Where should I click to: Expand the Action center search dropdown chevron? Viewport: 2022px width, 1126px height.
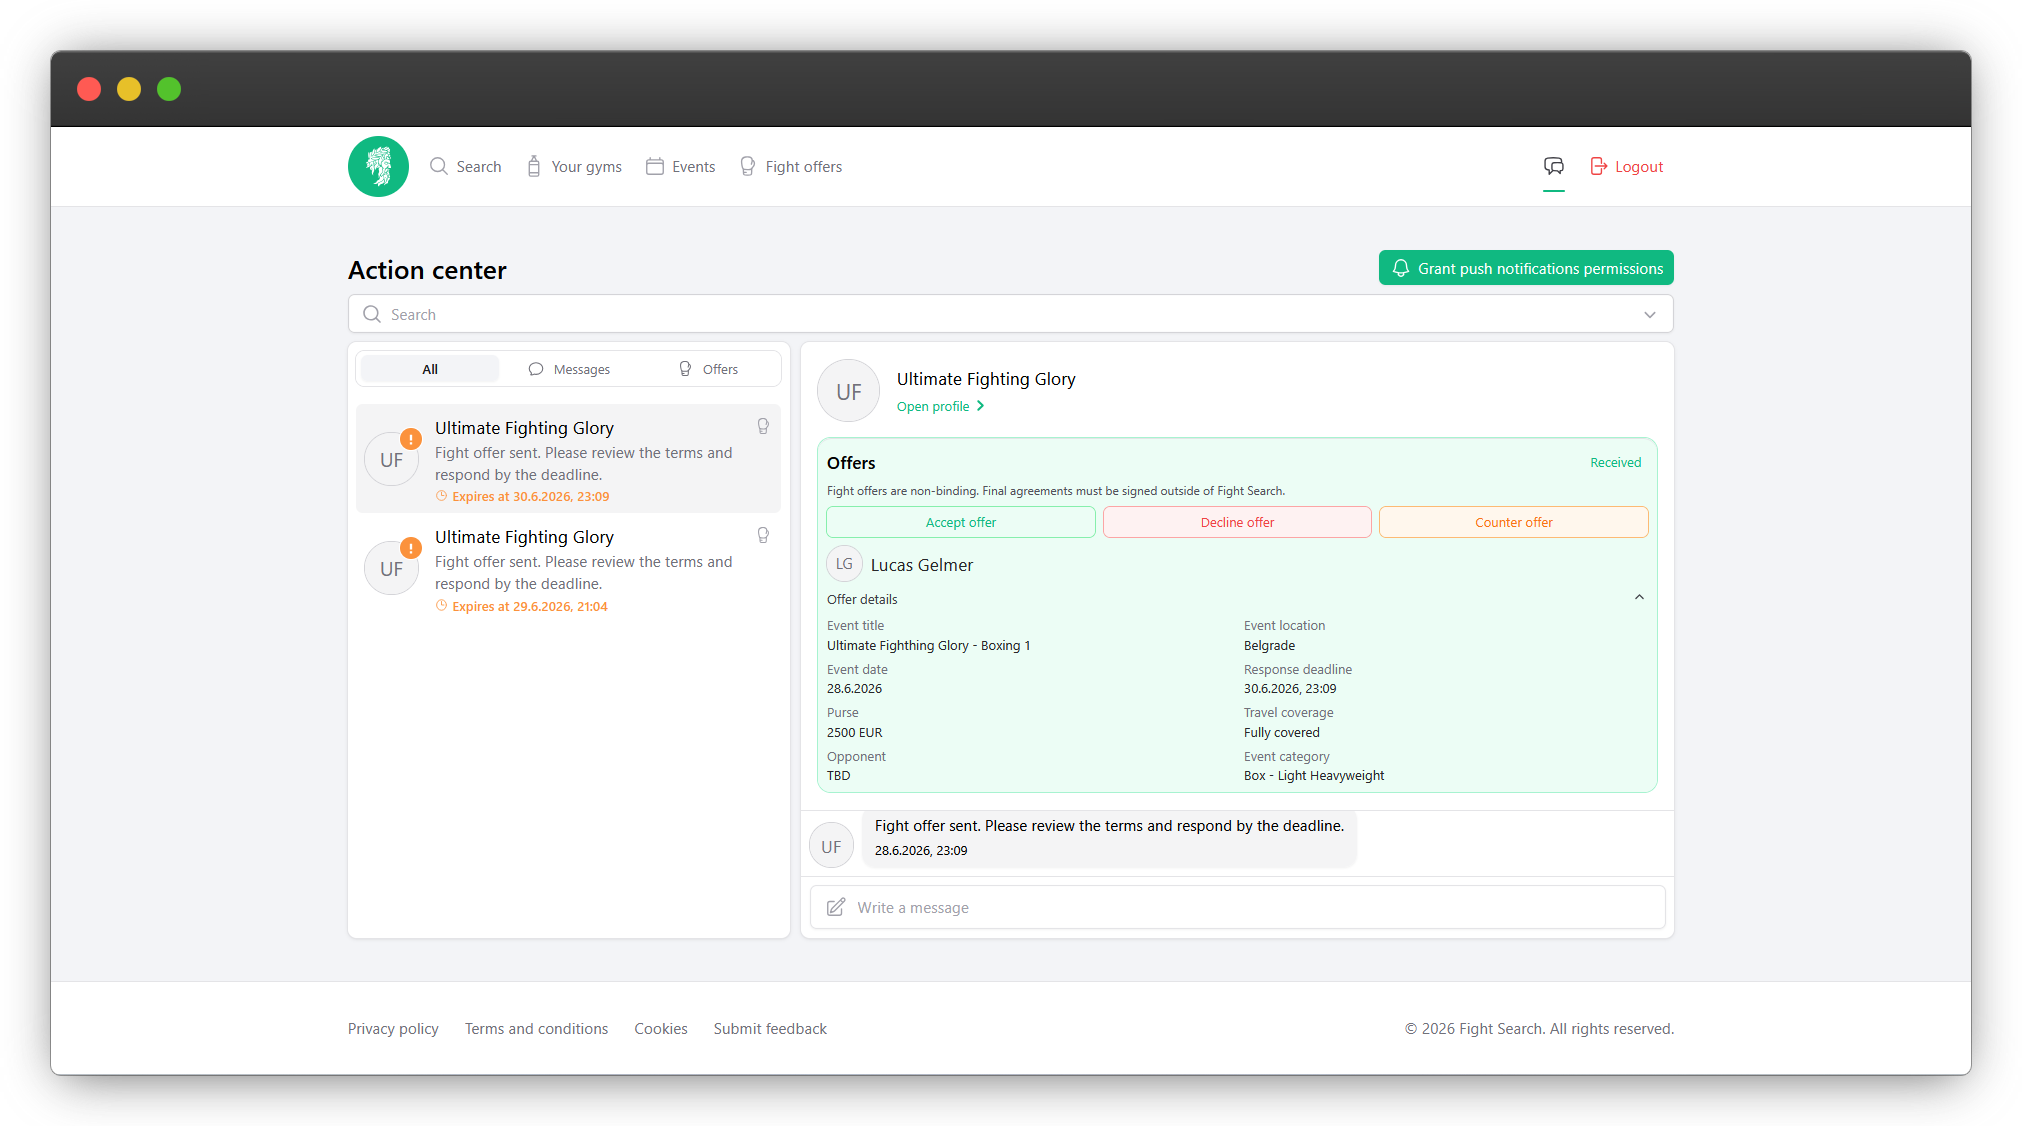1650,314
